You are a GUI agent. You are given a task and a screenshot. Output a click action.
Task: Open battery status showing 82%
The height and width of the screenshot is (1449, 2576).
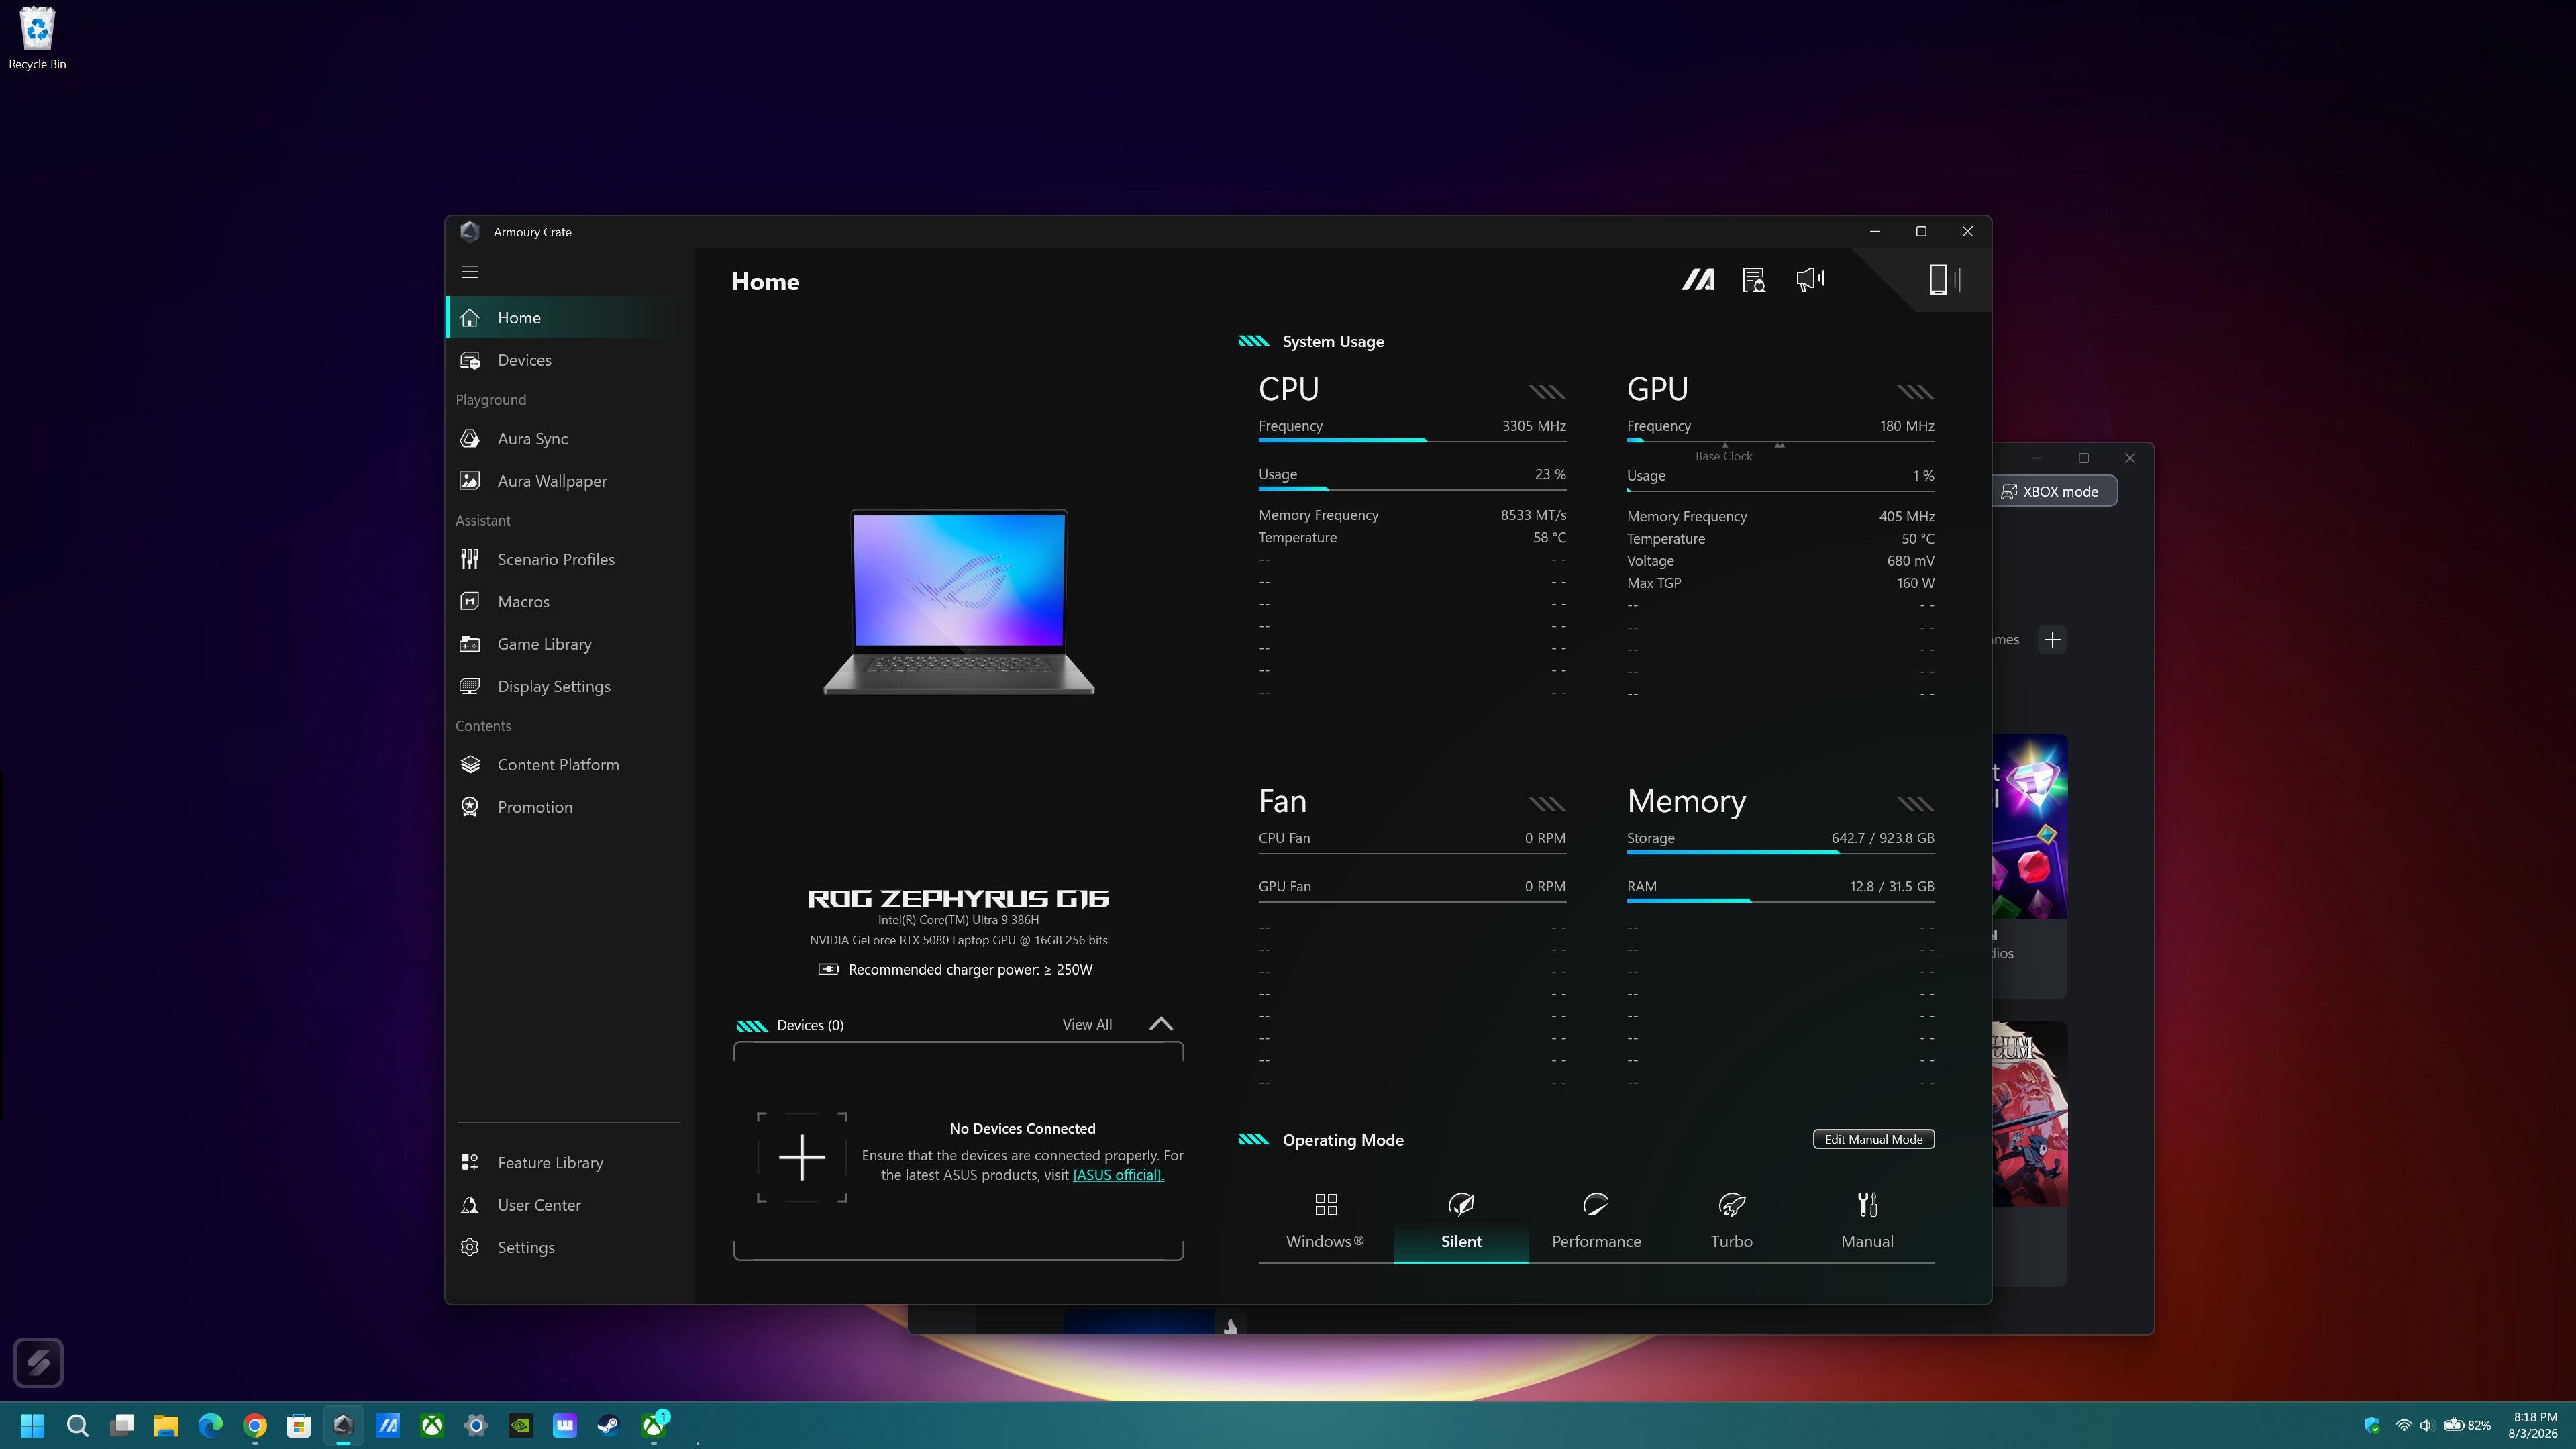(2466, 1425)
